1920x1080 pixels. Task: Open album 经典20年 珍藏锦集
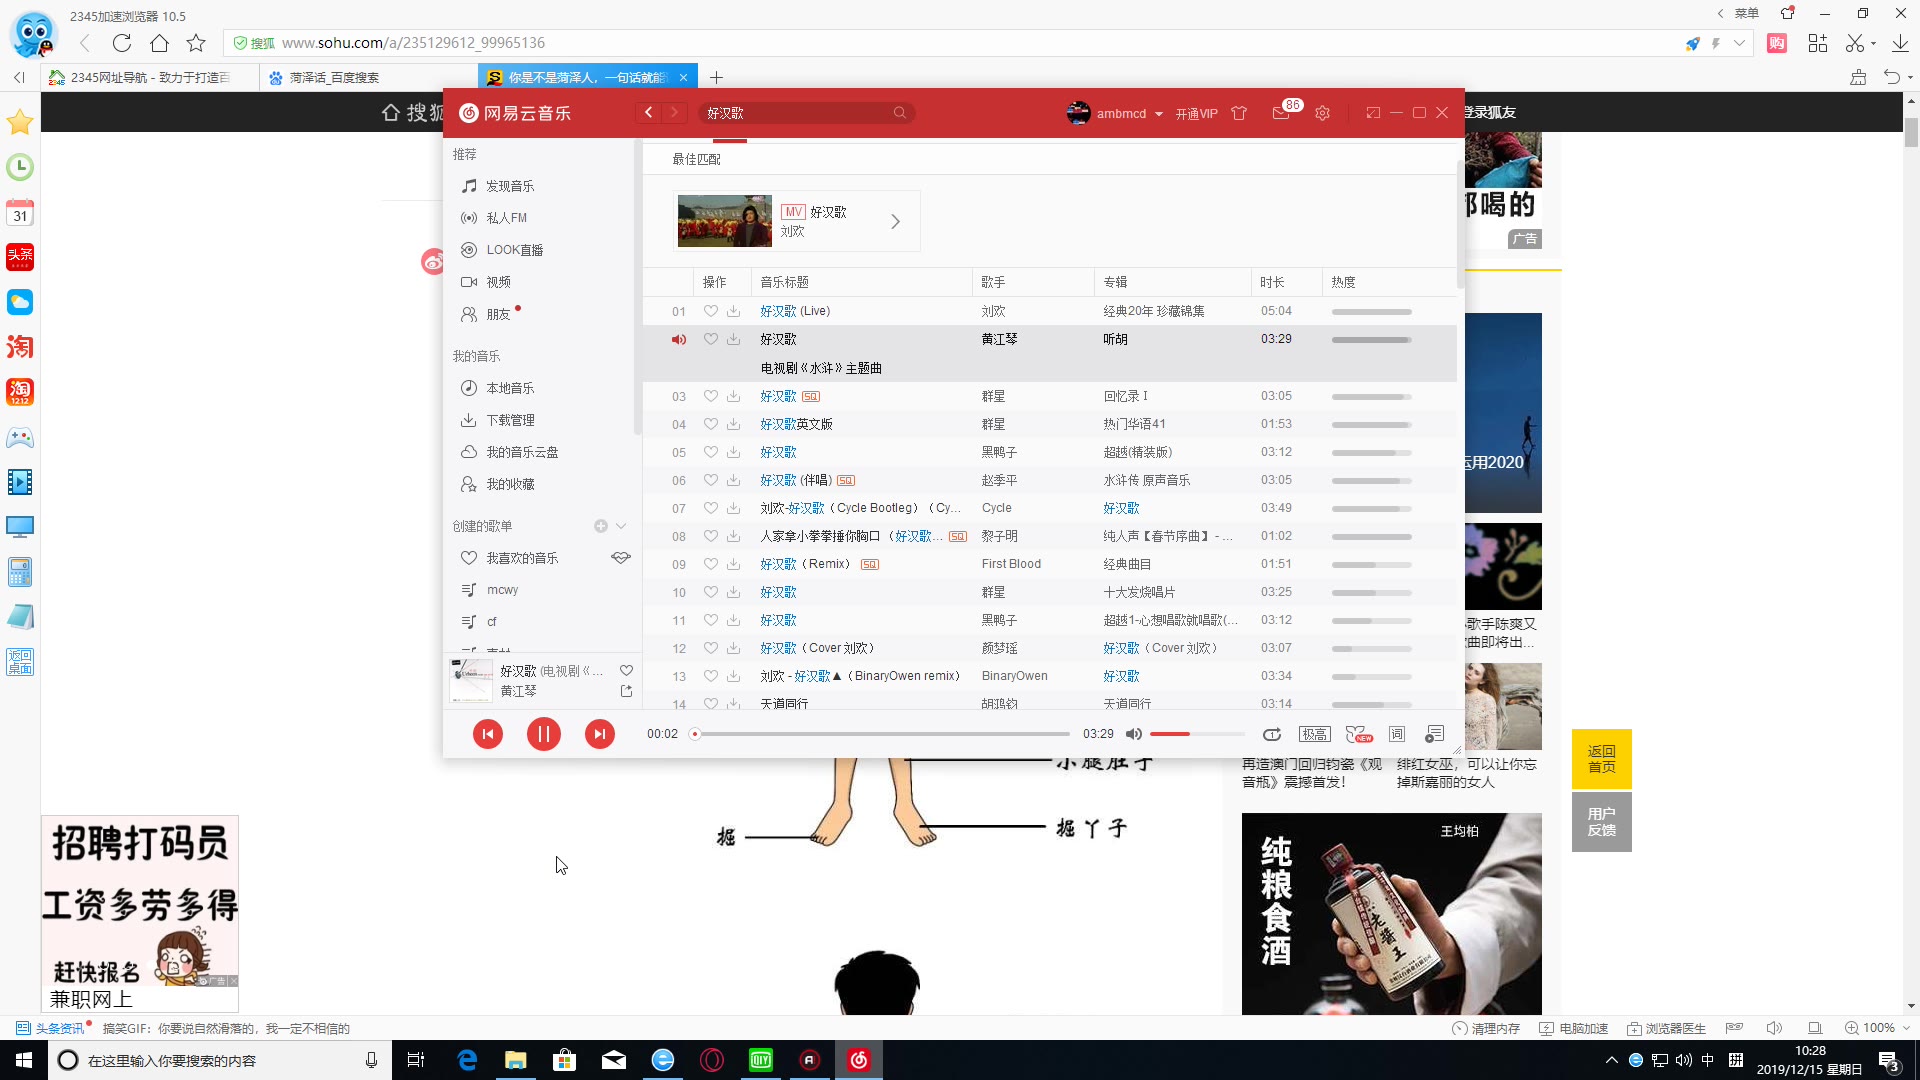(1153, 311)
